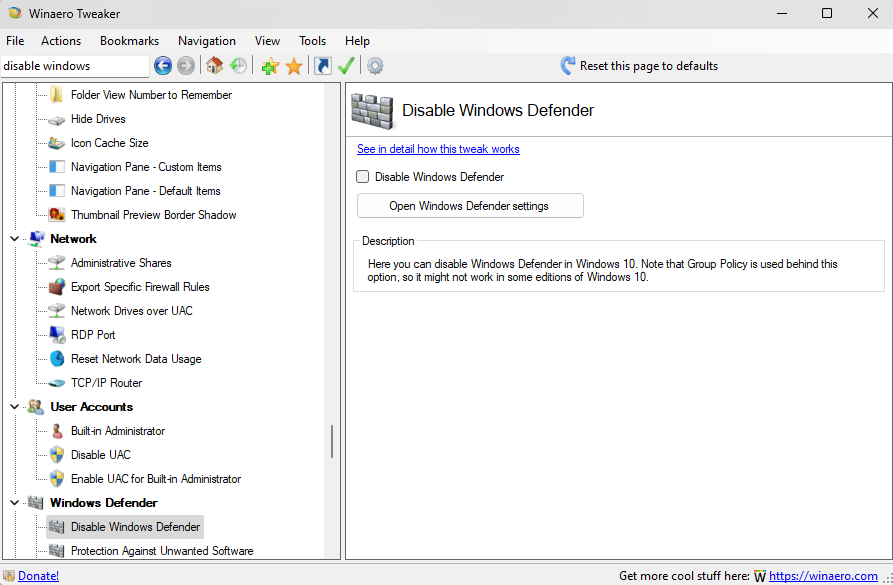Collapse the User Accounts tree category
Viewport: 893px width, 585px height.
[x=15, y=407]
